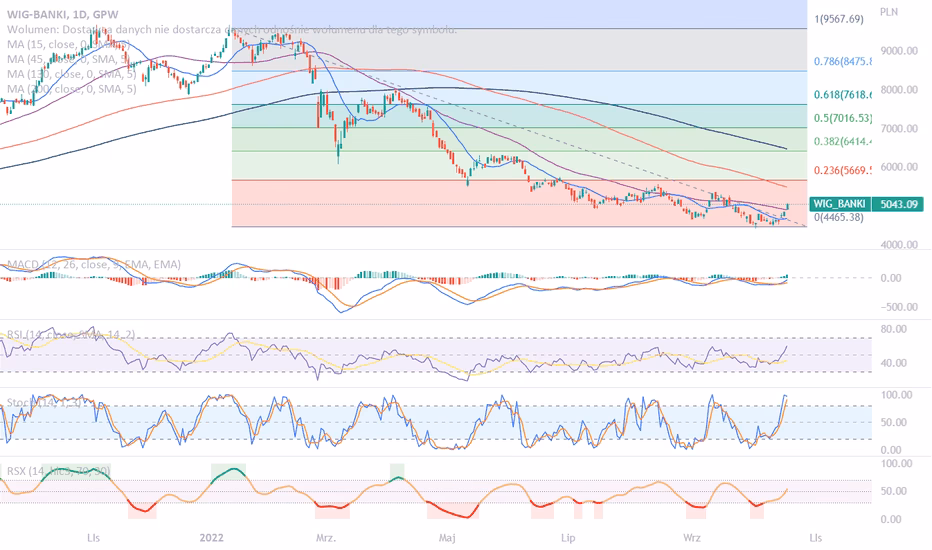The image size is (932, 550).
Task: Open the MA (130, close) indicator legend
Action: [71, 74]
